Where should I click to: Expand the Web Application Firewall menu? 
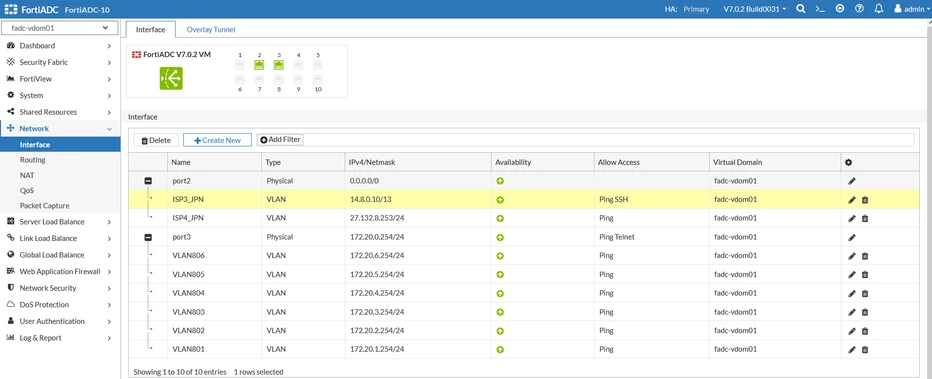59,271
